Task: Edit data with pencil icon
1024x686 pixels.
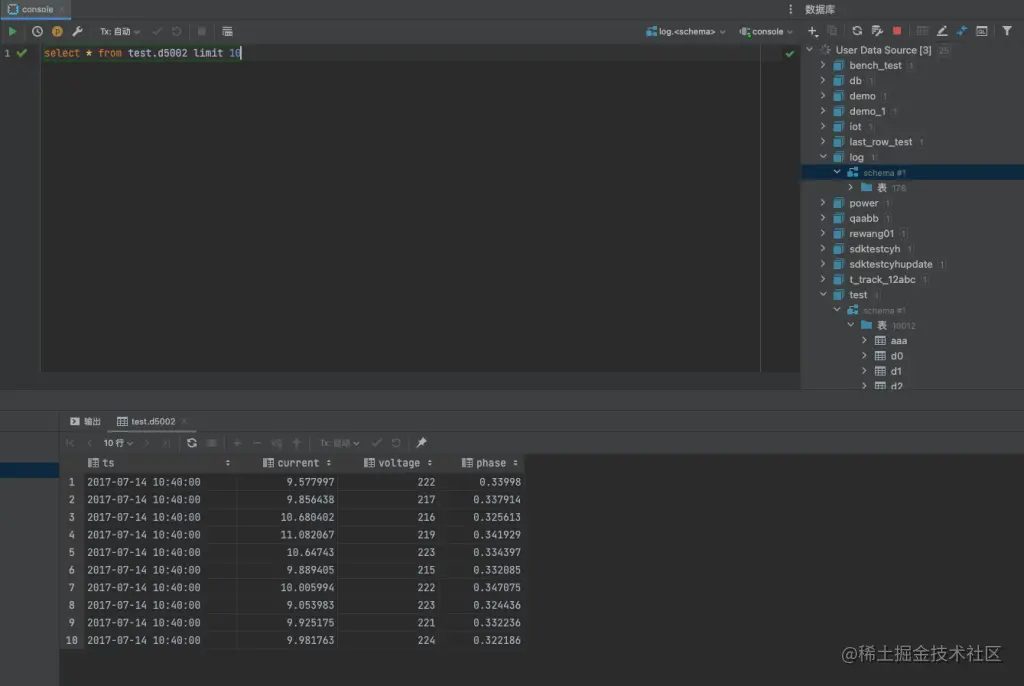Action: [x=943, y=31]
